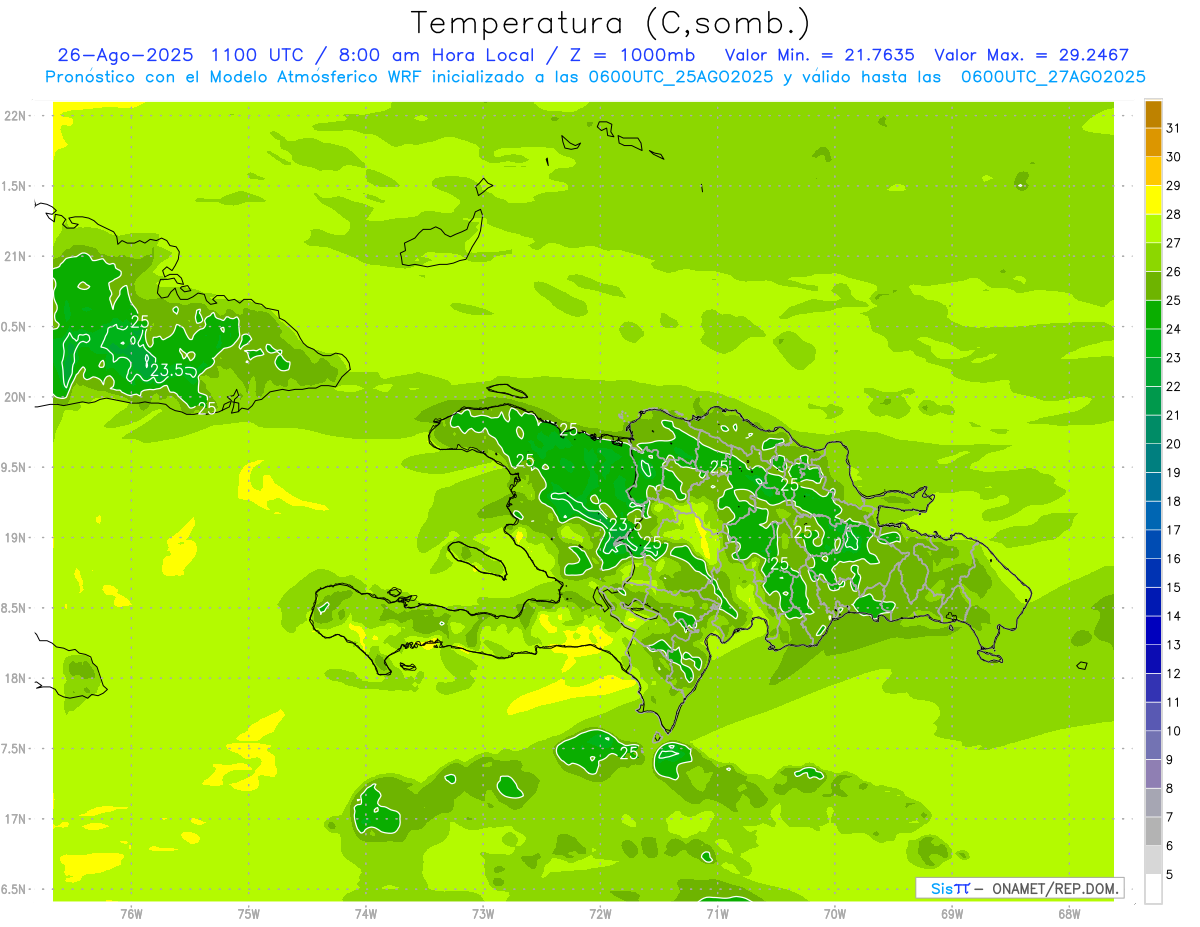
Task: Pick the gray swatch between 6 and 7
Action: tap(1153, 831)
